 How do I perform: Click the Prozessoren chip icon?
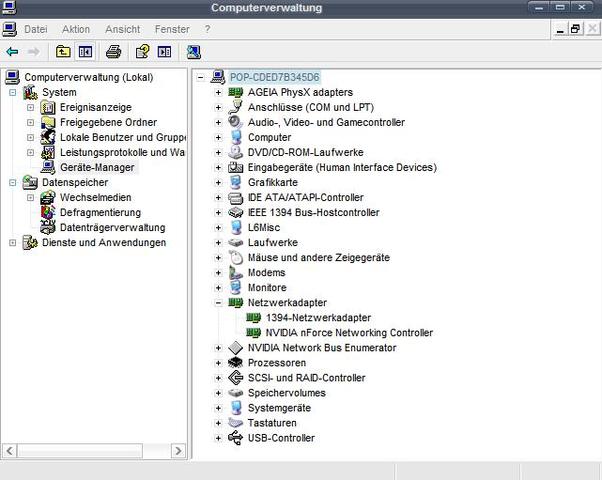click(235, 362)
